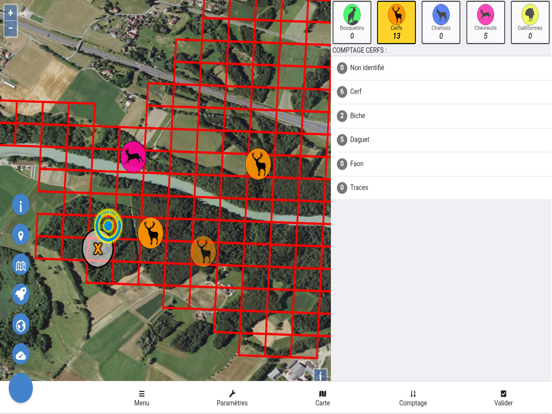This screenshot has height=414, width=552.
Task: Select the Daguet count row
Action: pos(441,140)
